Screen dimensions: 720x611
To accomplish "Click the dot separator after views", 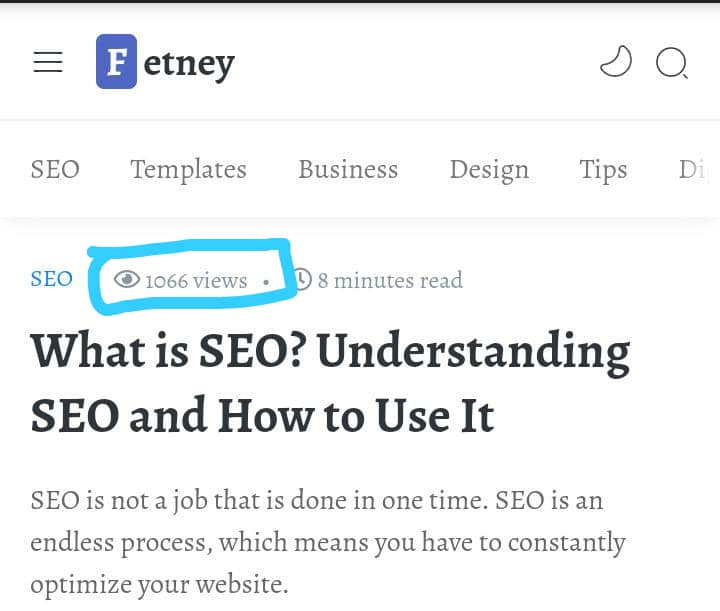I will pyautogui.click(x=266, y=283).
